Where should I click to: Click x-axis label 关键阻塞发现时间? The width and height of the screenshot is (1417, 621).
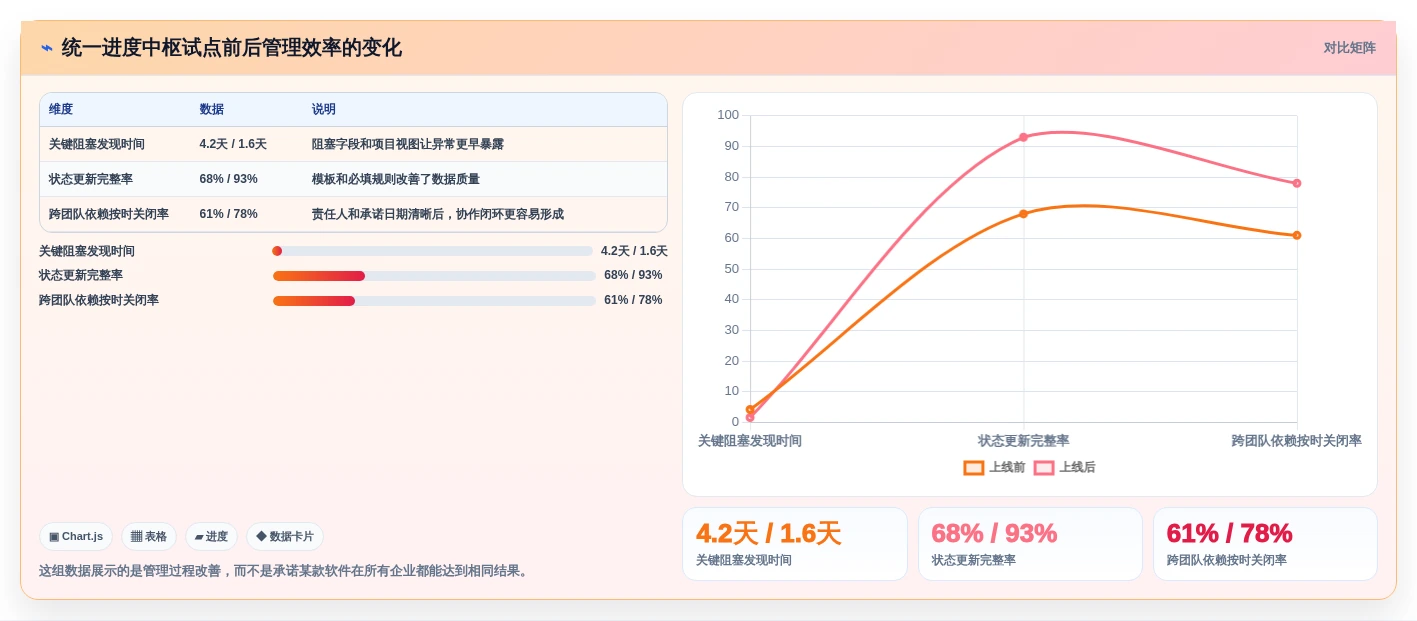point(750,441)
